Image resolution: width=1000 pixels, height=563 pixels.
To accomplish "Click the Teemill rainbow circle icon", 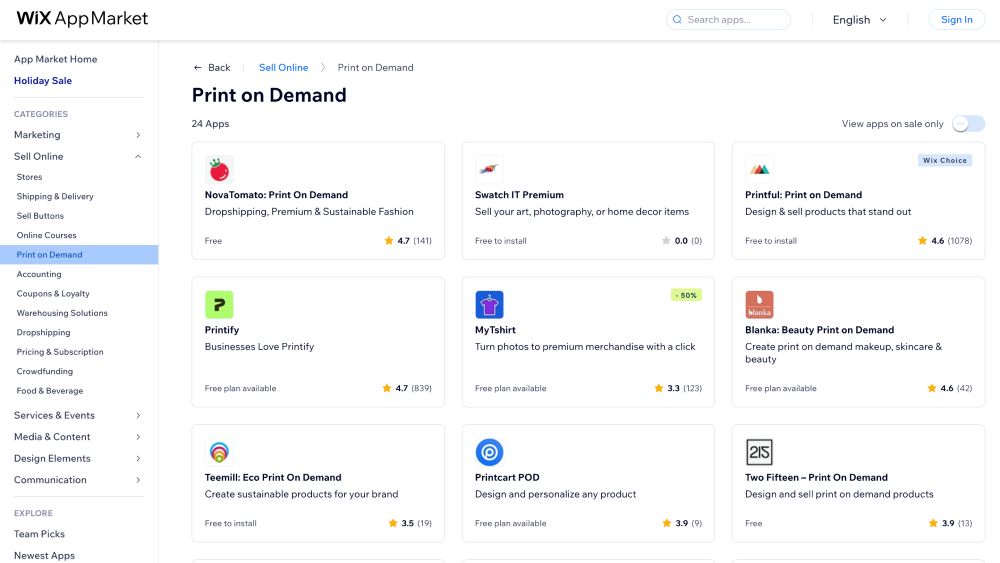I will click(x=219, y=452).
